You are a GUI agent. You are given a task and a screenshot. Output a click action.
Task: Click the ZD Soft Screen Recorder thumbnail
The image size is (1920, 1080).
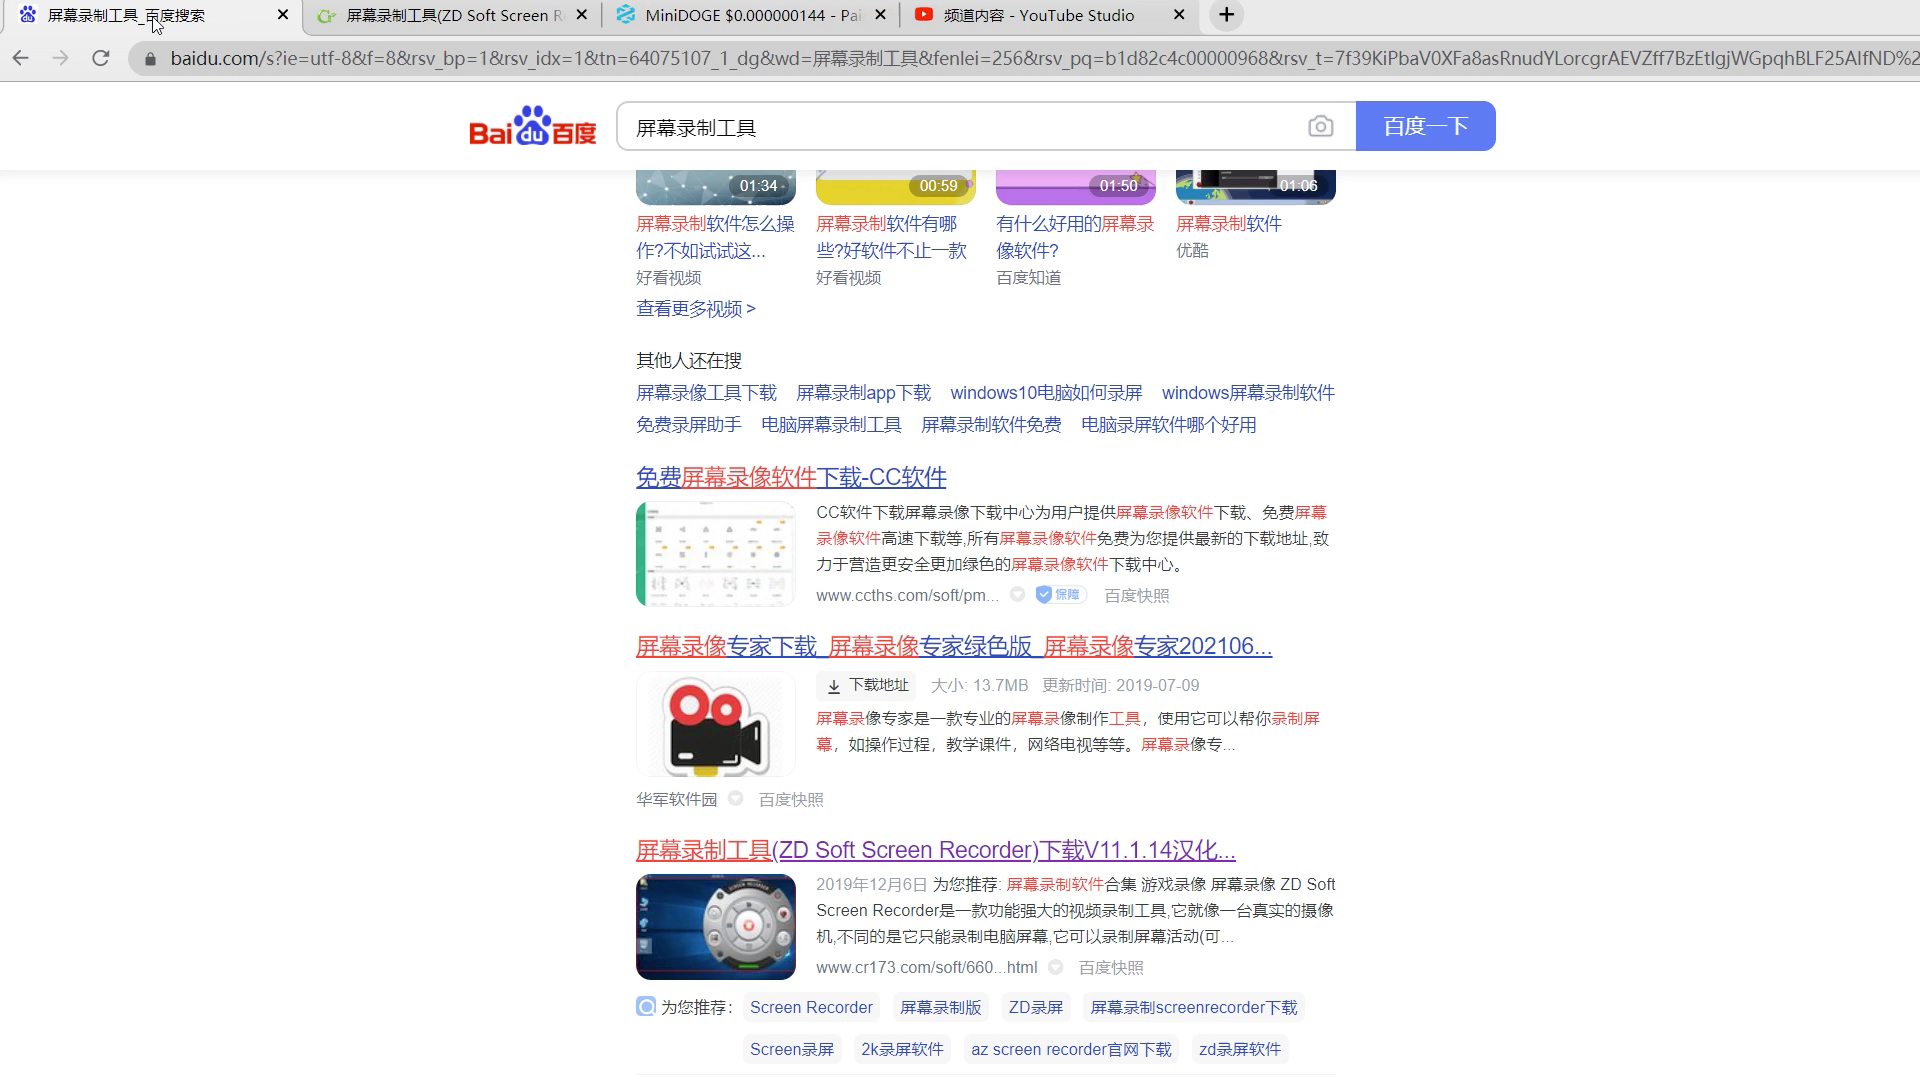(716, 927)
